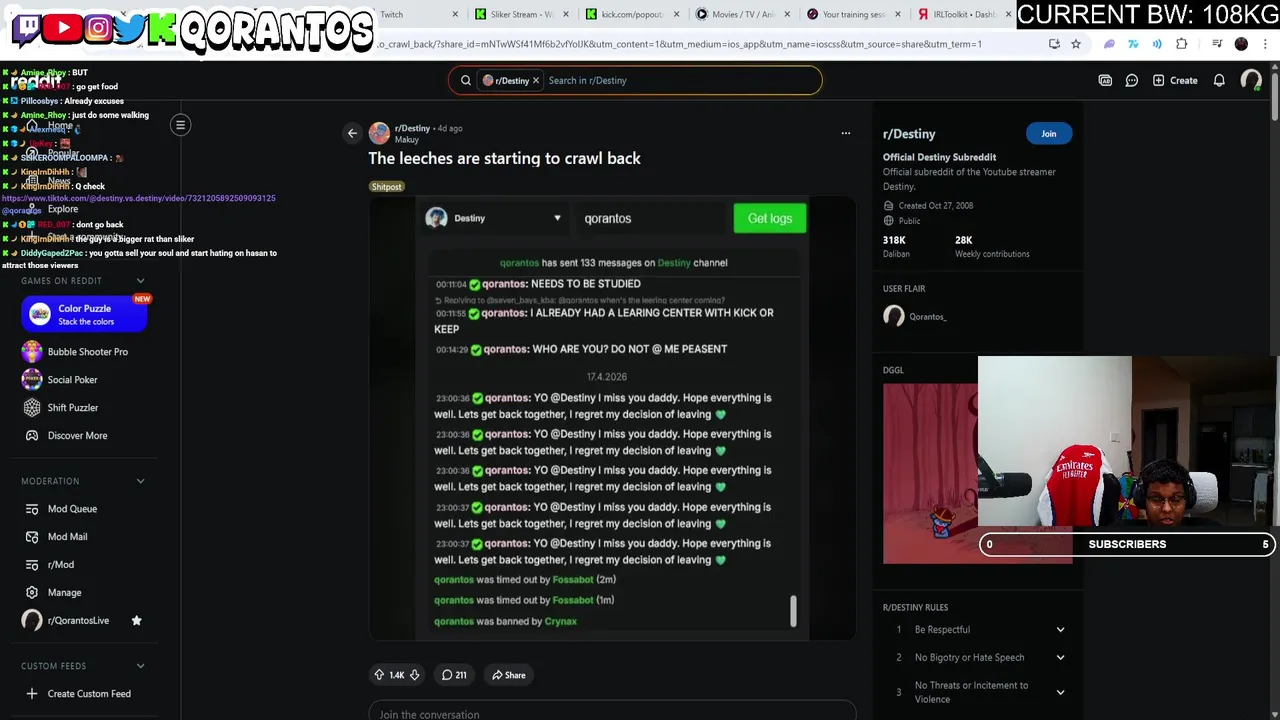
Task: Open Mod Queue in the sidebar
Action: point(72,509)
